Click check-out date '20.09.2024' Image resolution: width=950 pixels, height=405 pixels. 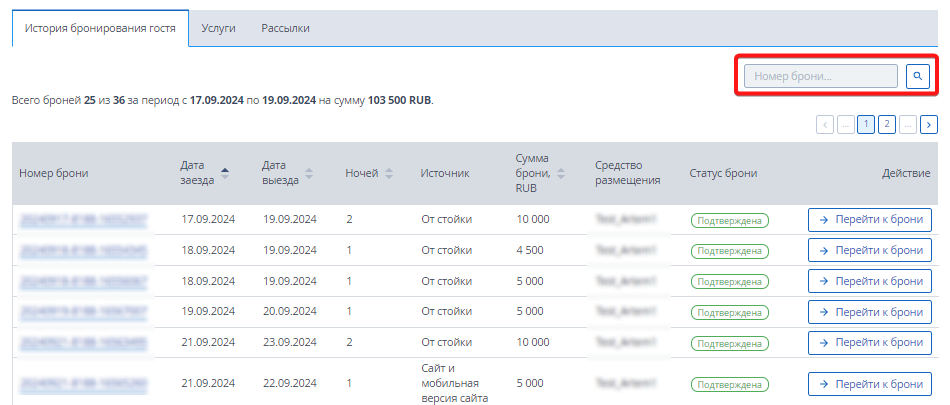click(290, 312)
